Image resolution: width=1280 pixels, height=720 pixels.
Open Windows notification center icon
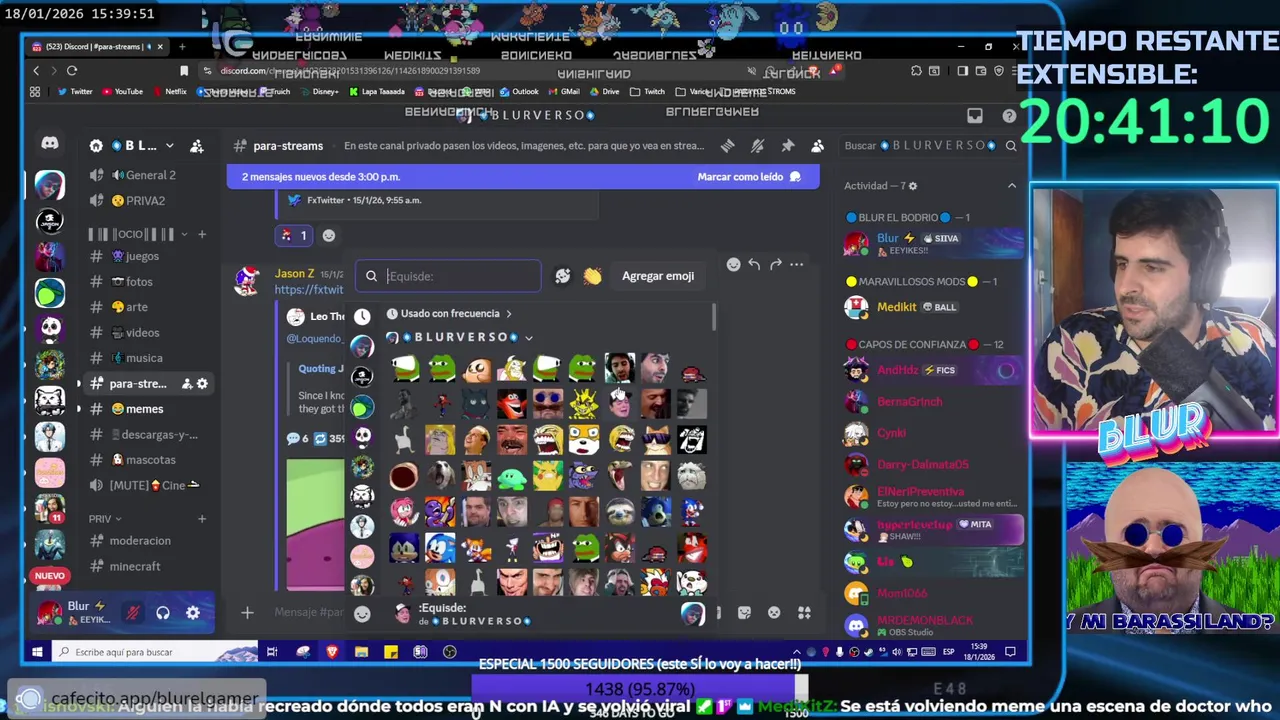click(x=1010, y=652)
